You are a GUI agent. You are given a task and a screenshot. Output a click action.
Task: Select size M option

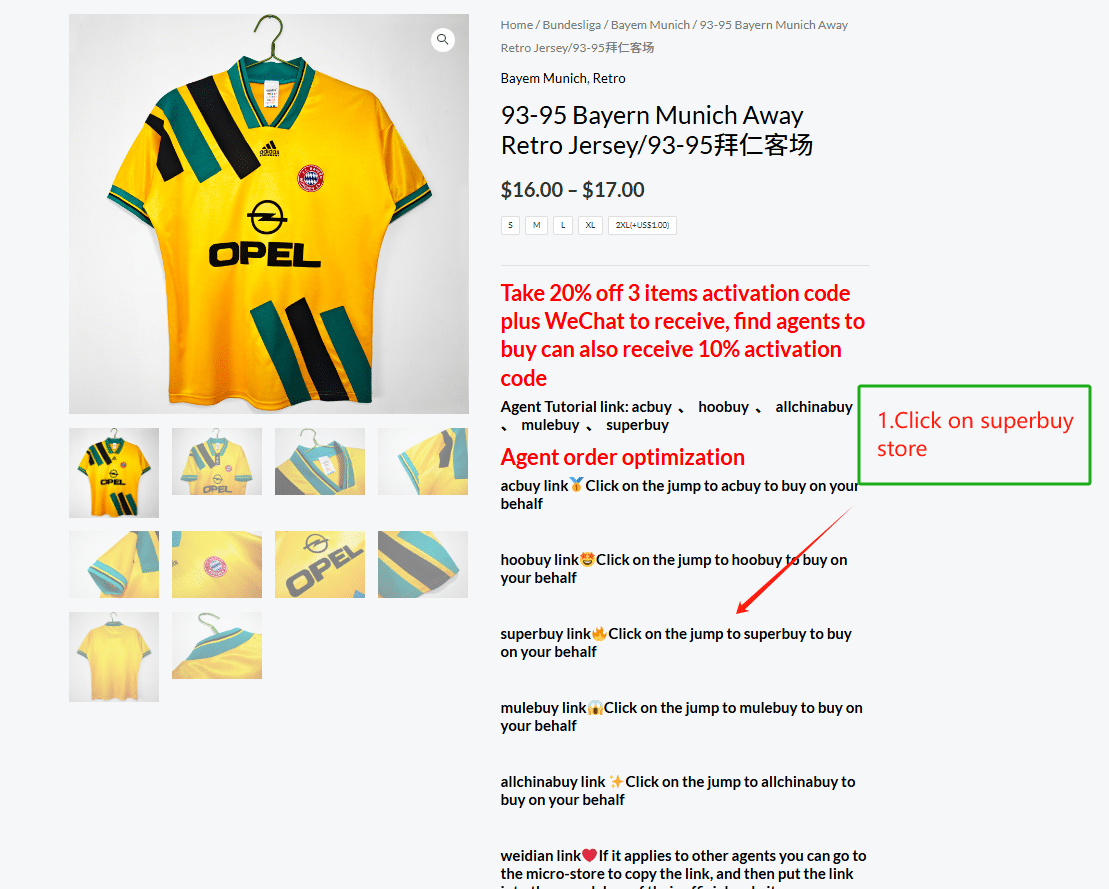(x=536, y=226)
